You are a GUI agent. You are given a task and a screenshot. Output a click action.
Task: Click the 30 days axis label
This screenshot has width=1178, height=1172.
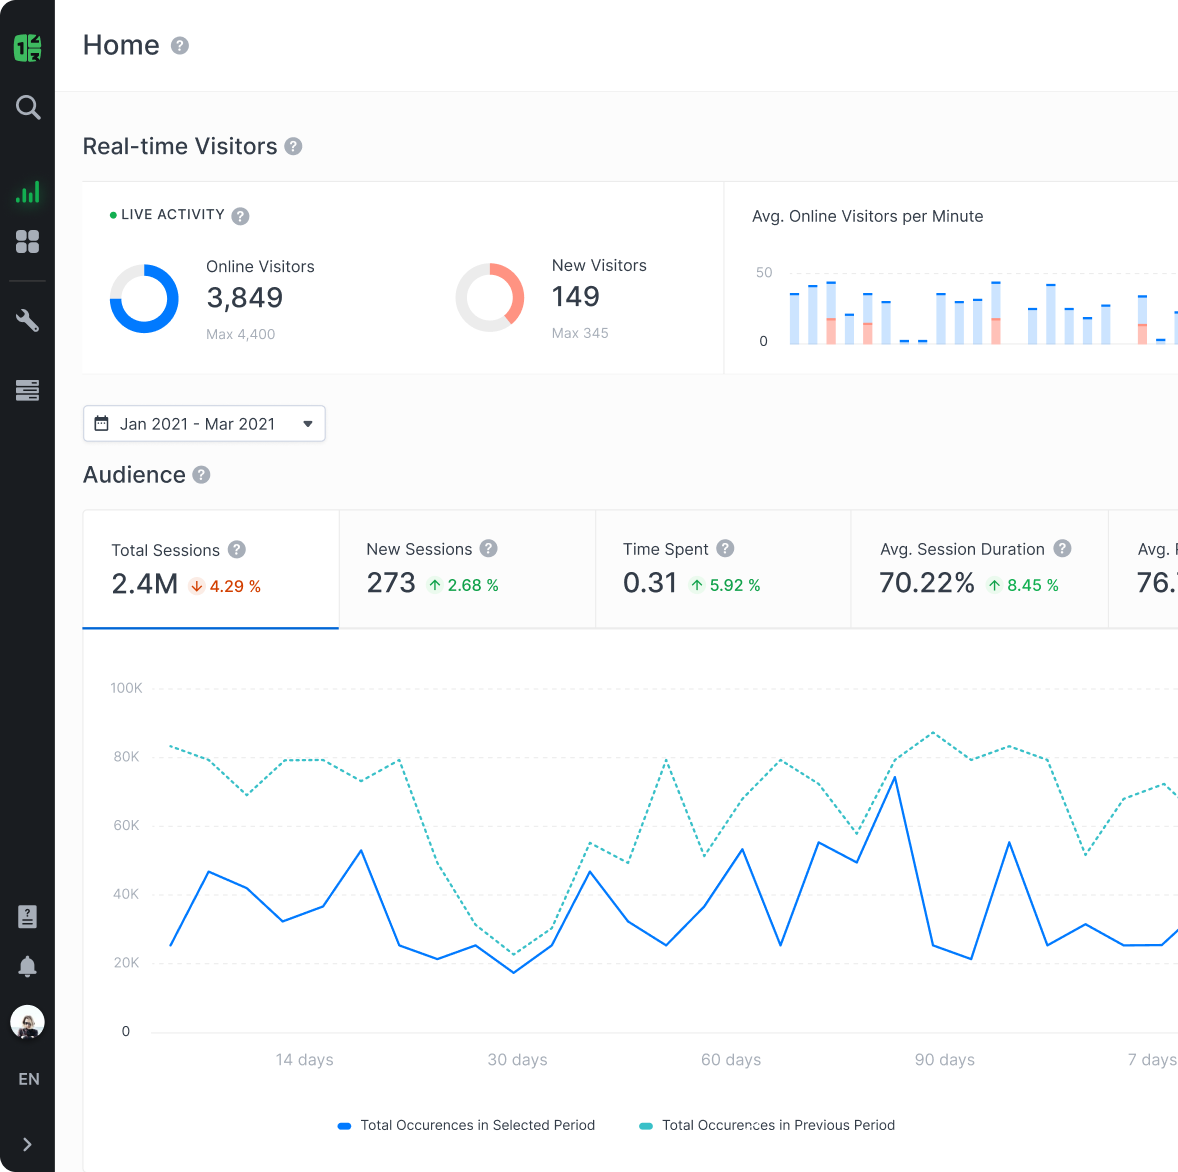coord(518,1060)
